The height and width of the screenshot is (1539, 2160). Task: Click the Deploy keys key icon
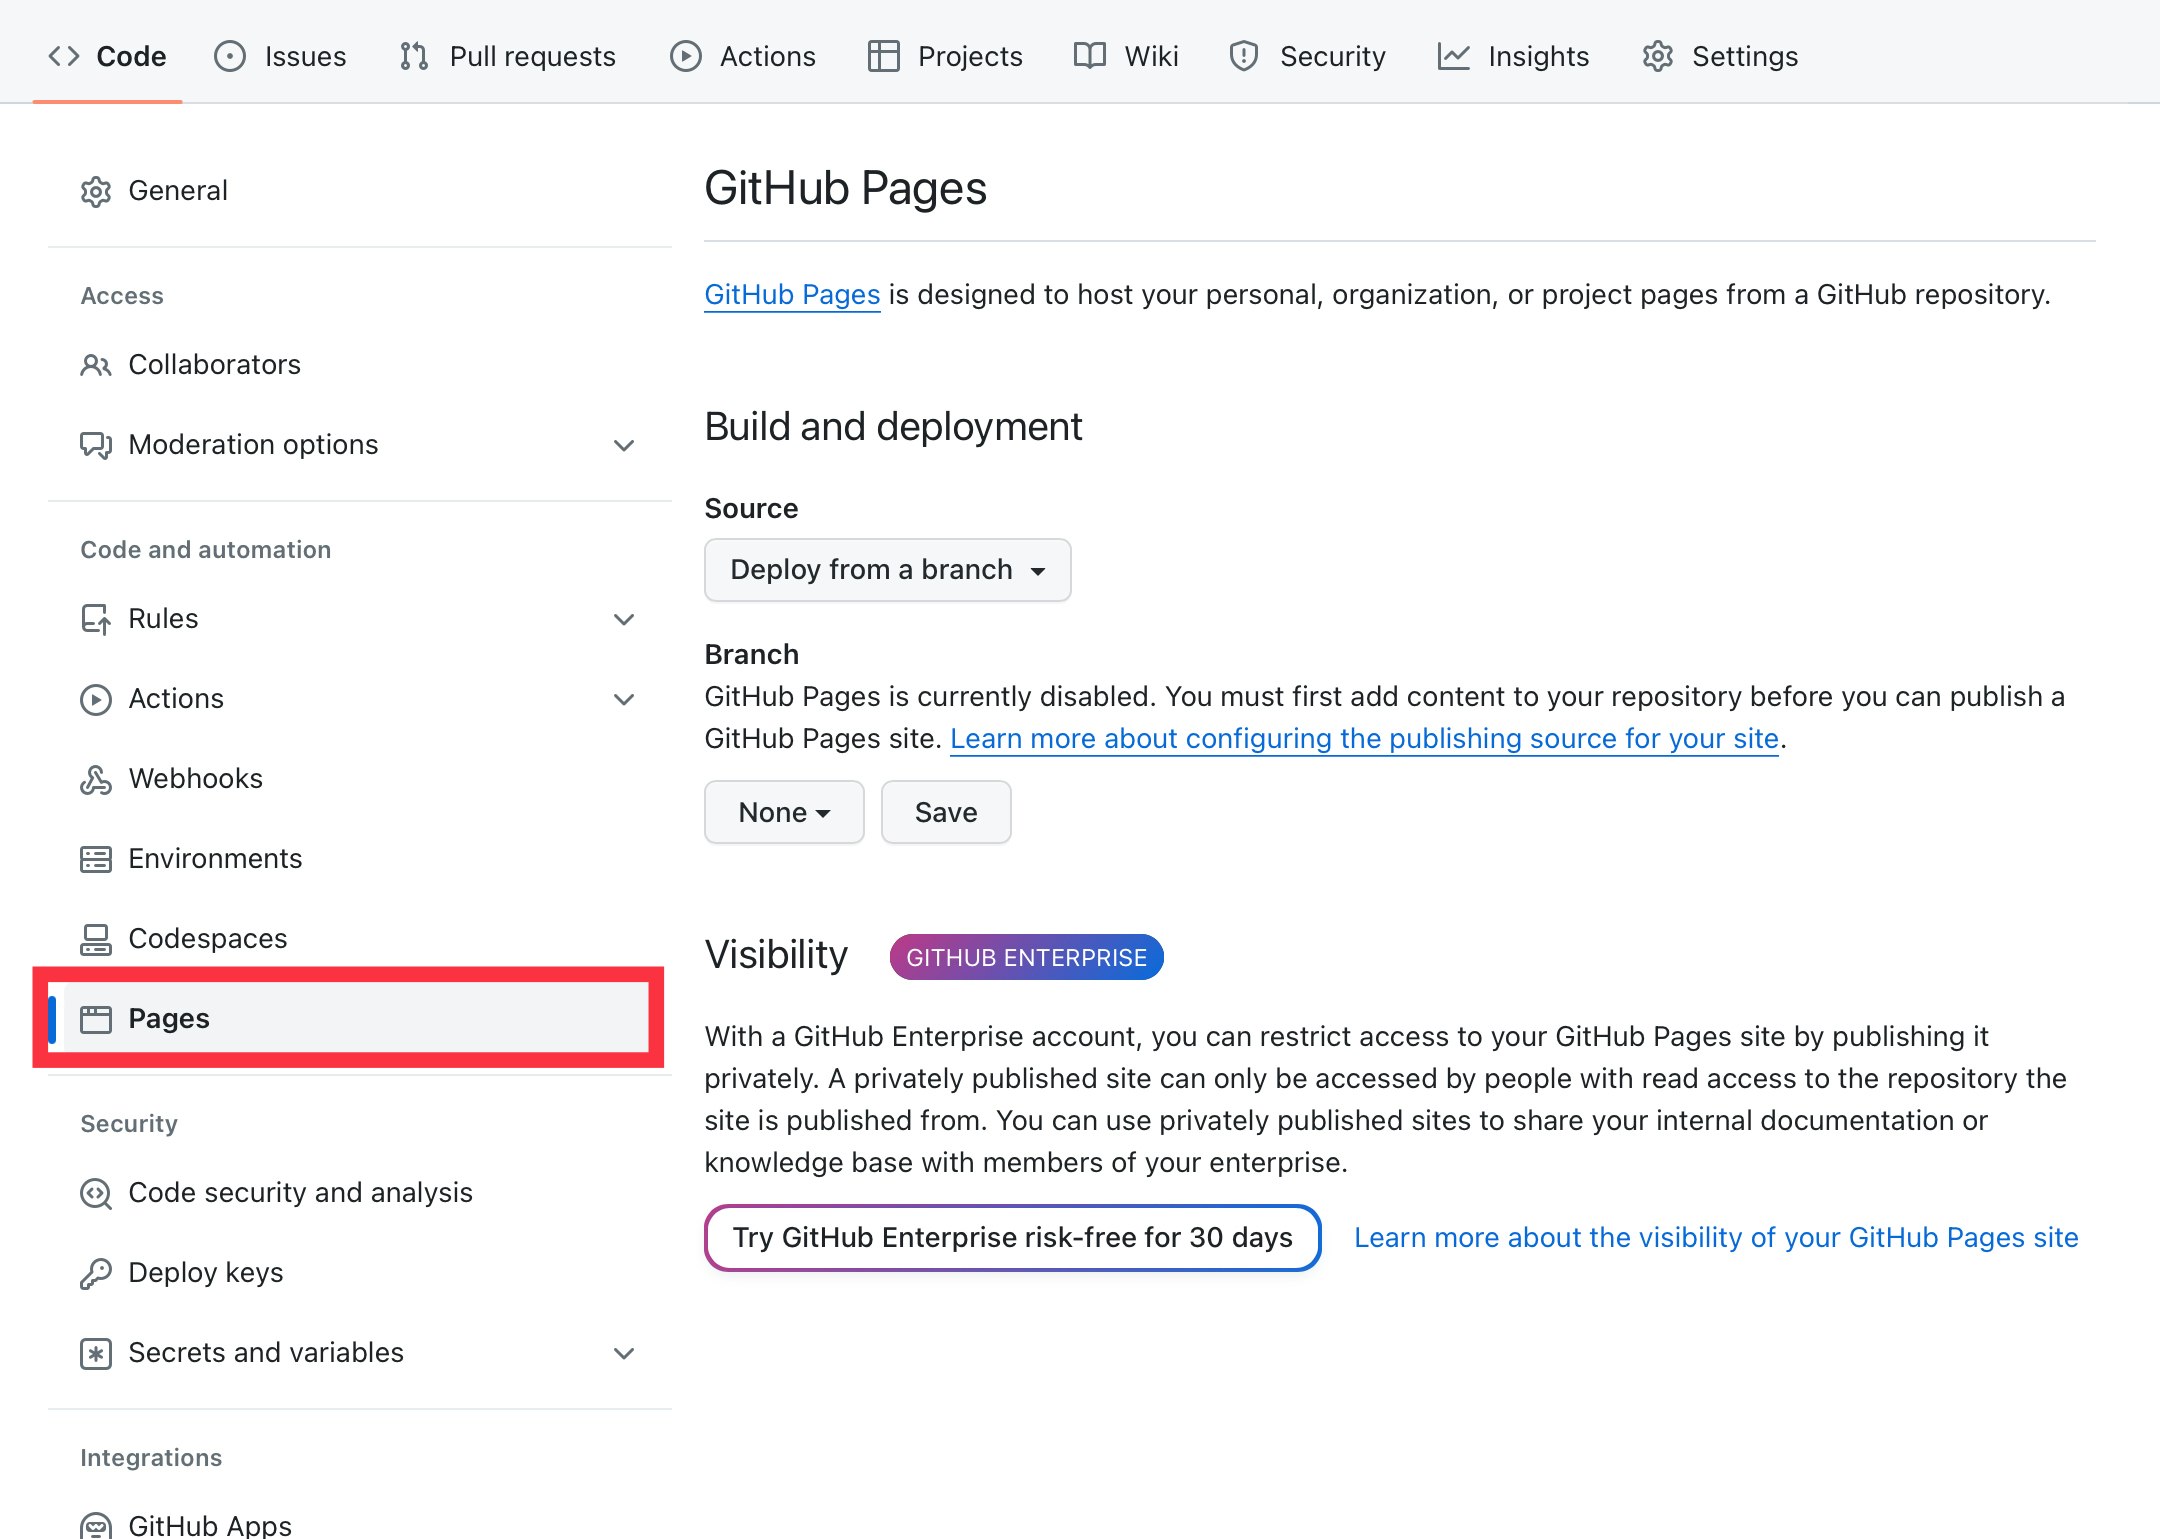[x=96, y=1273]
